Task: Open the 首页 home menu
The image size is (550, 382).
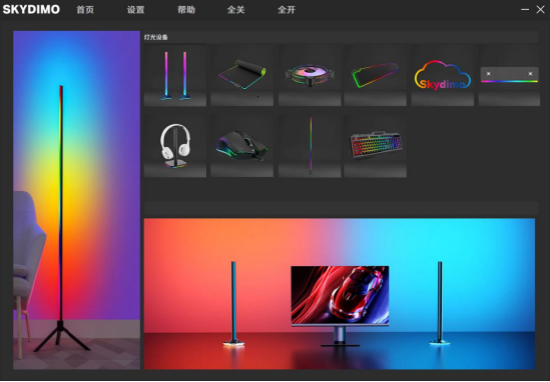Action: coord(85,10)
